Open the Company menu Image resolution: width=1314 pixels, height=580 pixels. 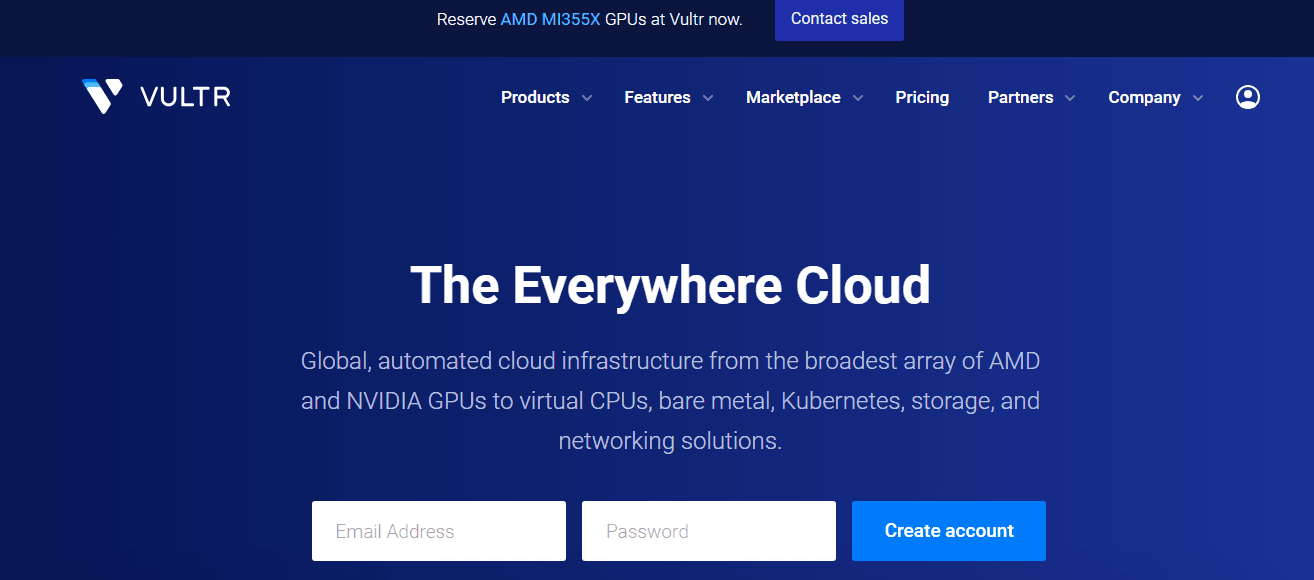1144,97
